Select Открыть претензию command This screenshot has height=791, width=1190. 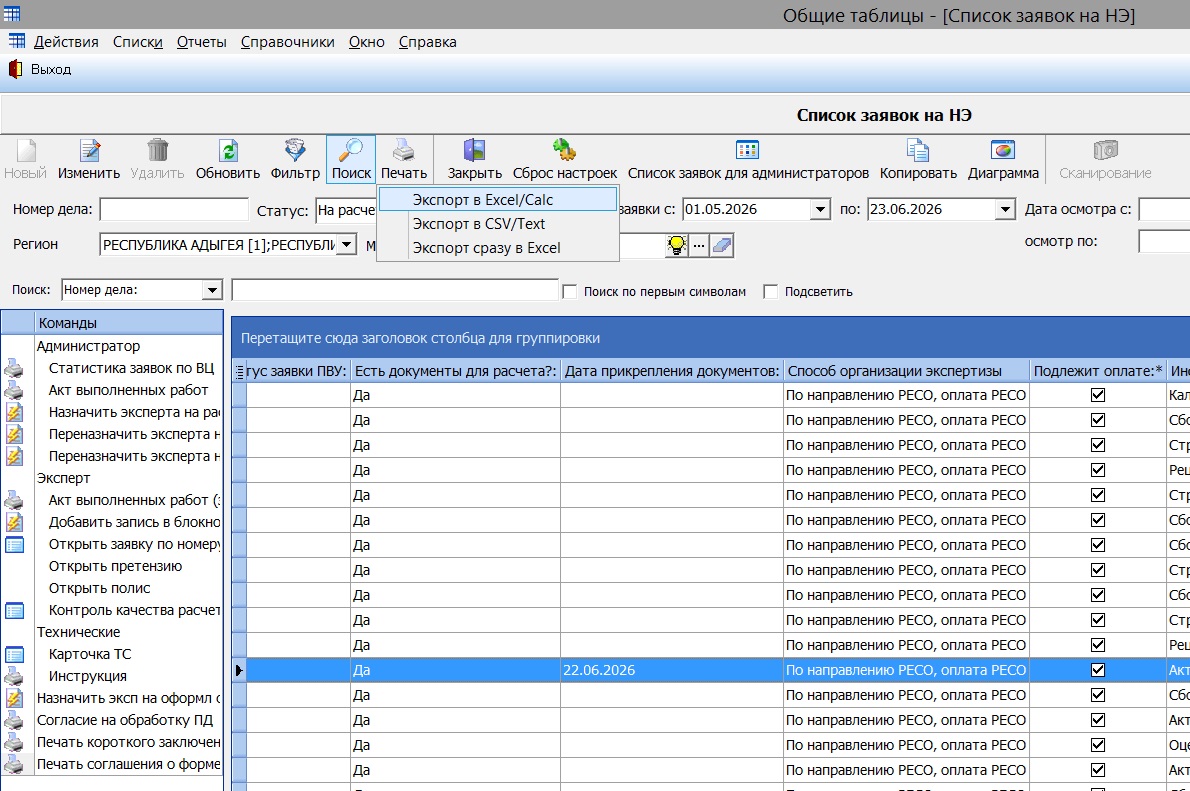coord(115,566)
